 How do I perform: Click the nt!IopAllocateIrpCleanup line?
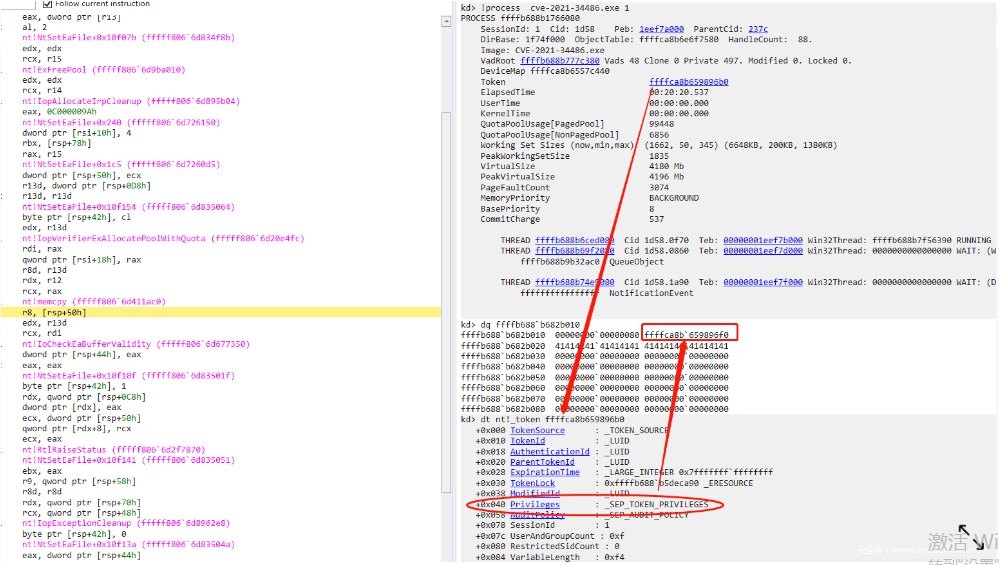coord(131,101)
